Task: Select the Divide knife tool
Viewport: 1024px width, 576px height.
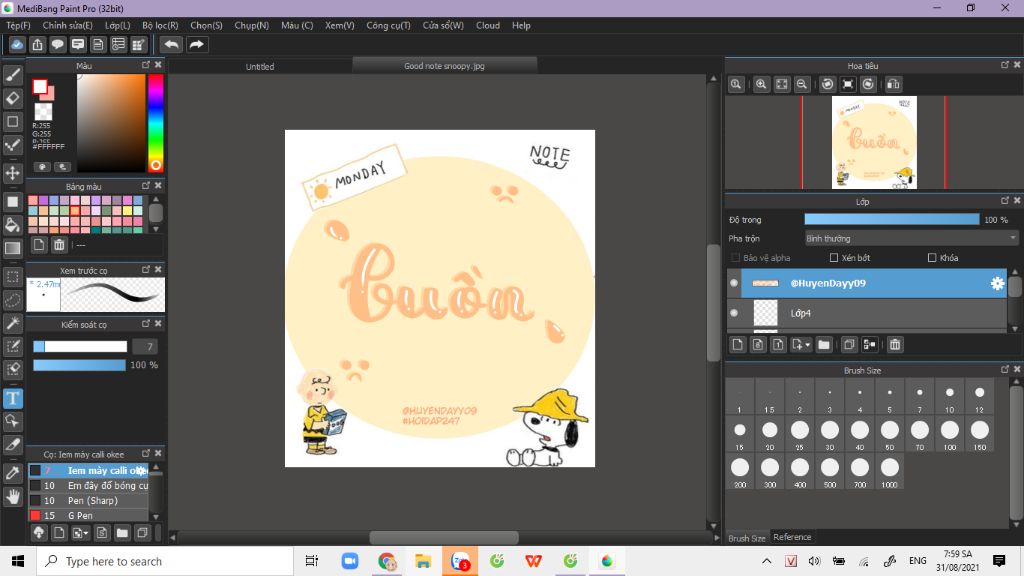Action: tap(12, 444)
